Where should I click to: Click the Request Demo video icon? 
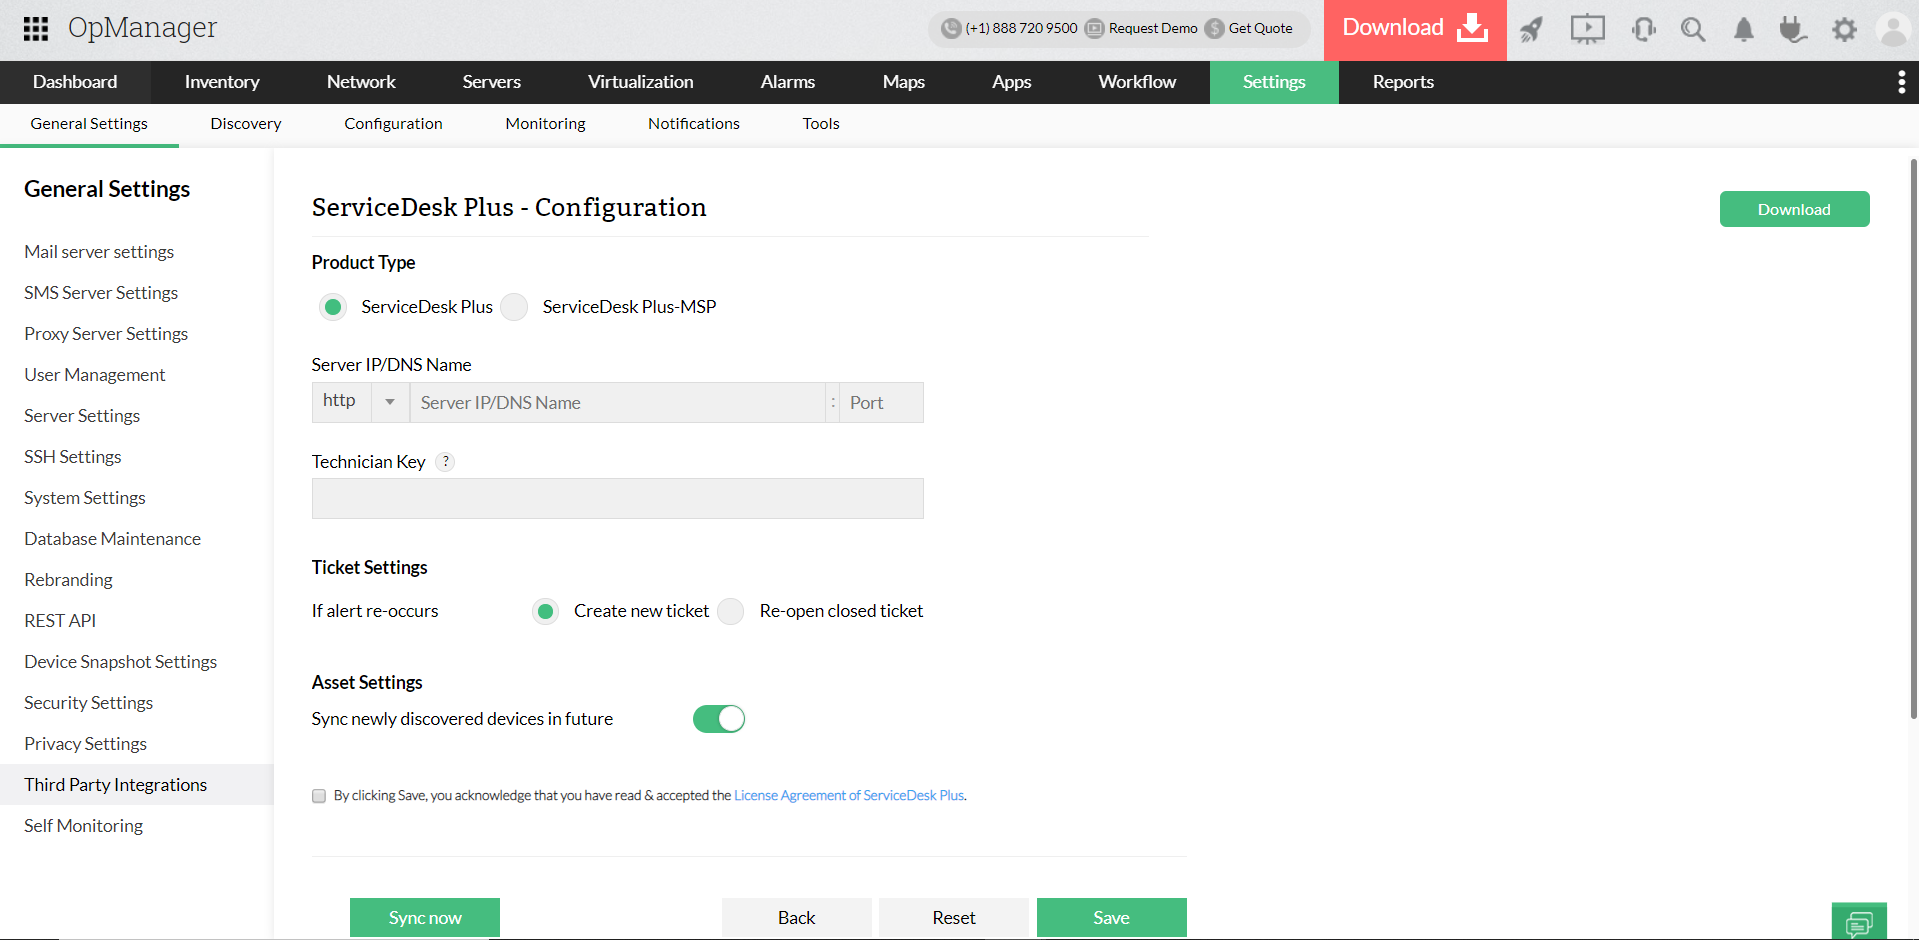click(1095, 28)
